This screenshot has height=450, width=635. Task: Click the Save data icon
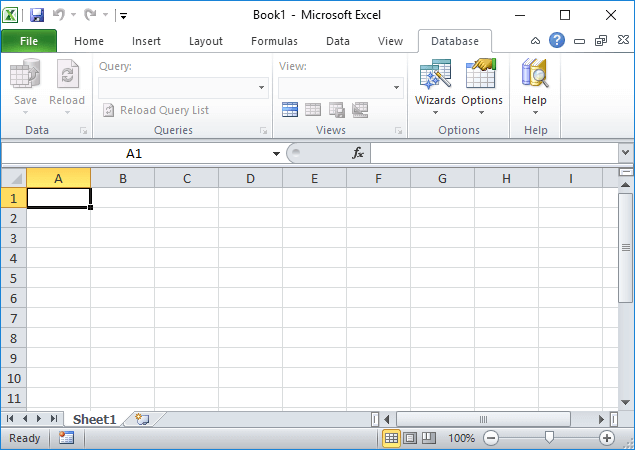click(25, 73)
